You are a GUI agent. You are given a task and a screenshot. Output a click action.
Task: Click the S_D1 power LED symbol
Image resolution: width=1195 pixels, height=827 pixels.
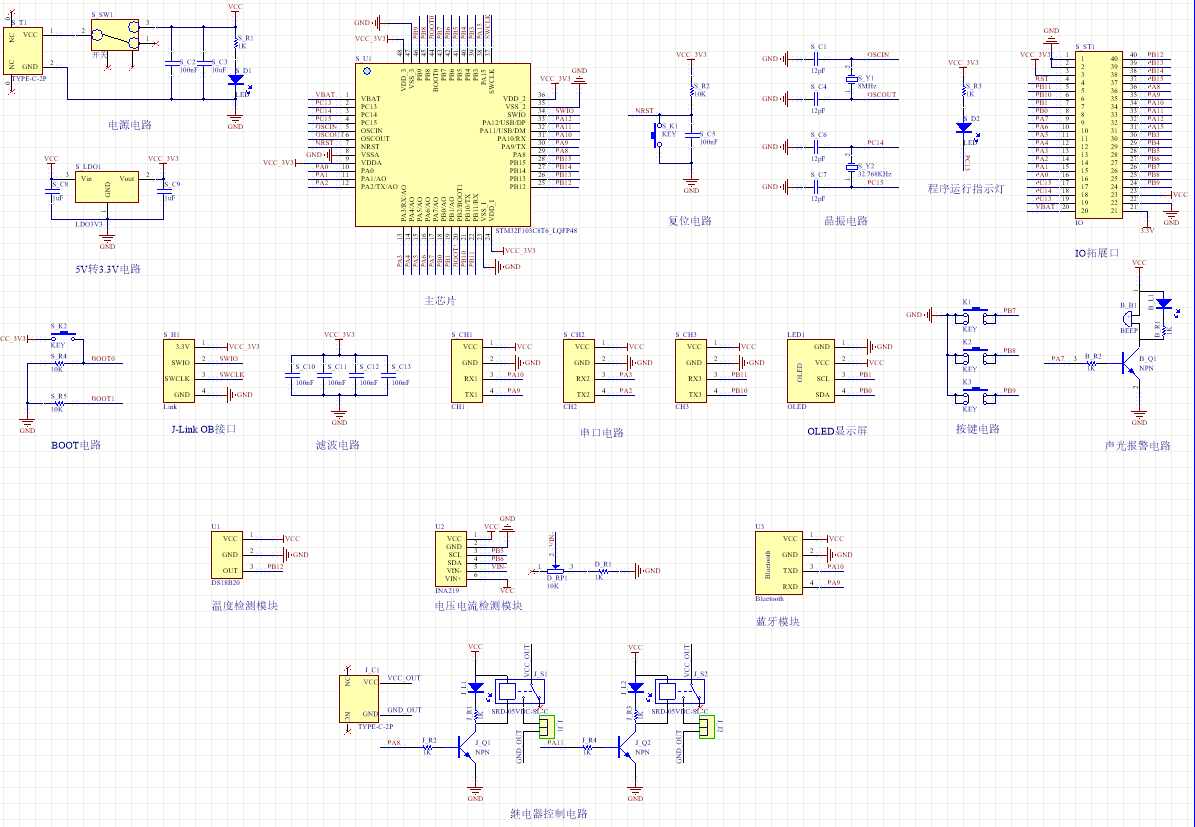click(235, 79)
